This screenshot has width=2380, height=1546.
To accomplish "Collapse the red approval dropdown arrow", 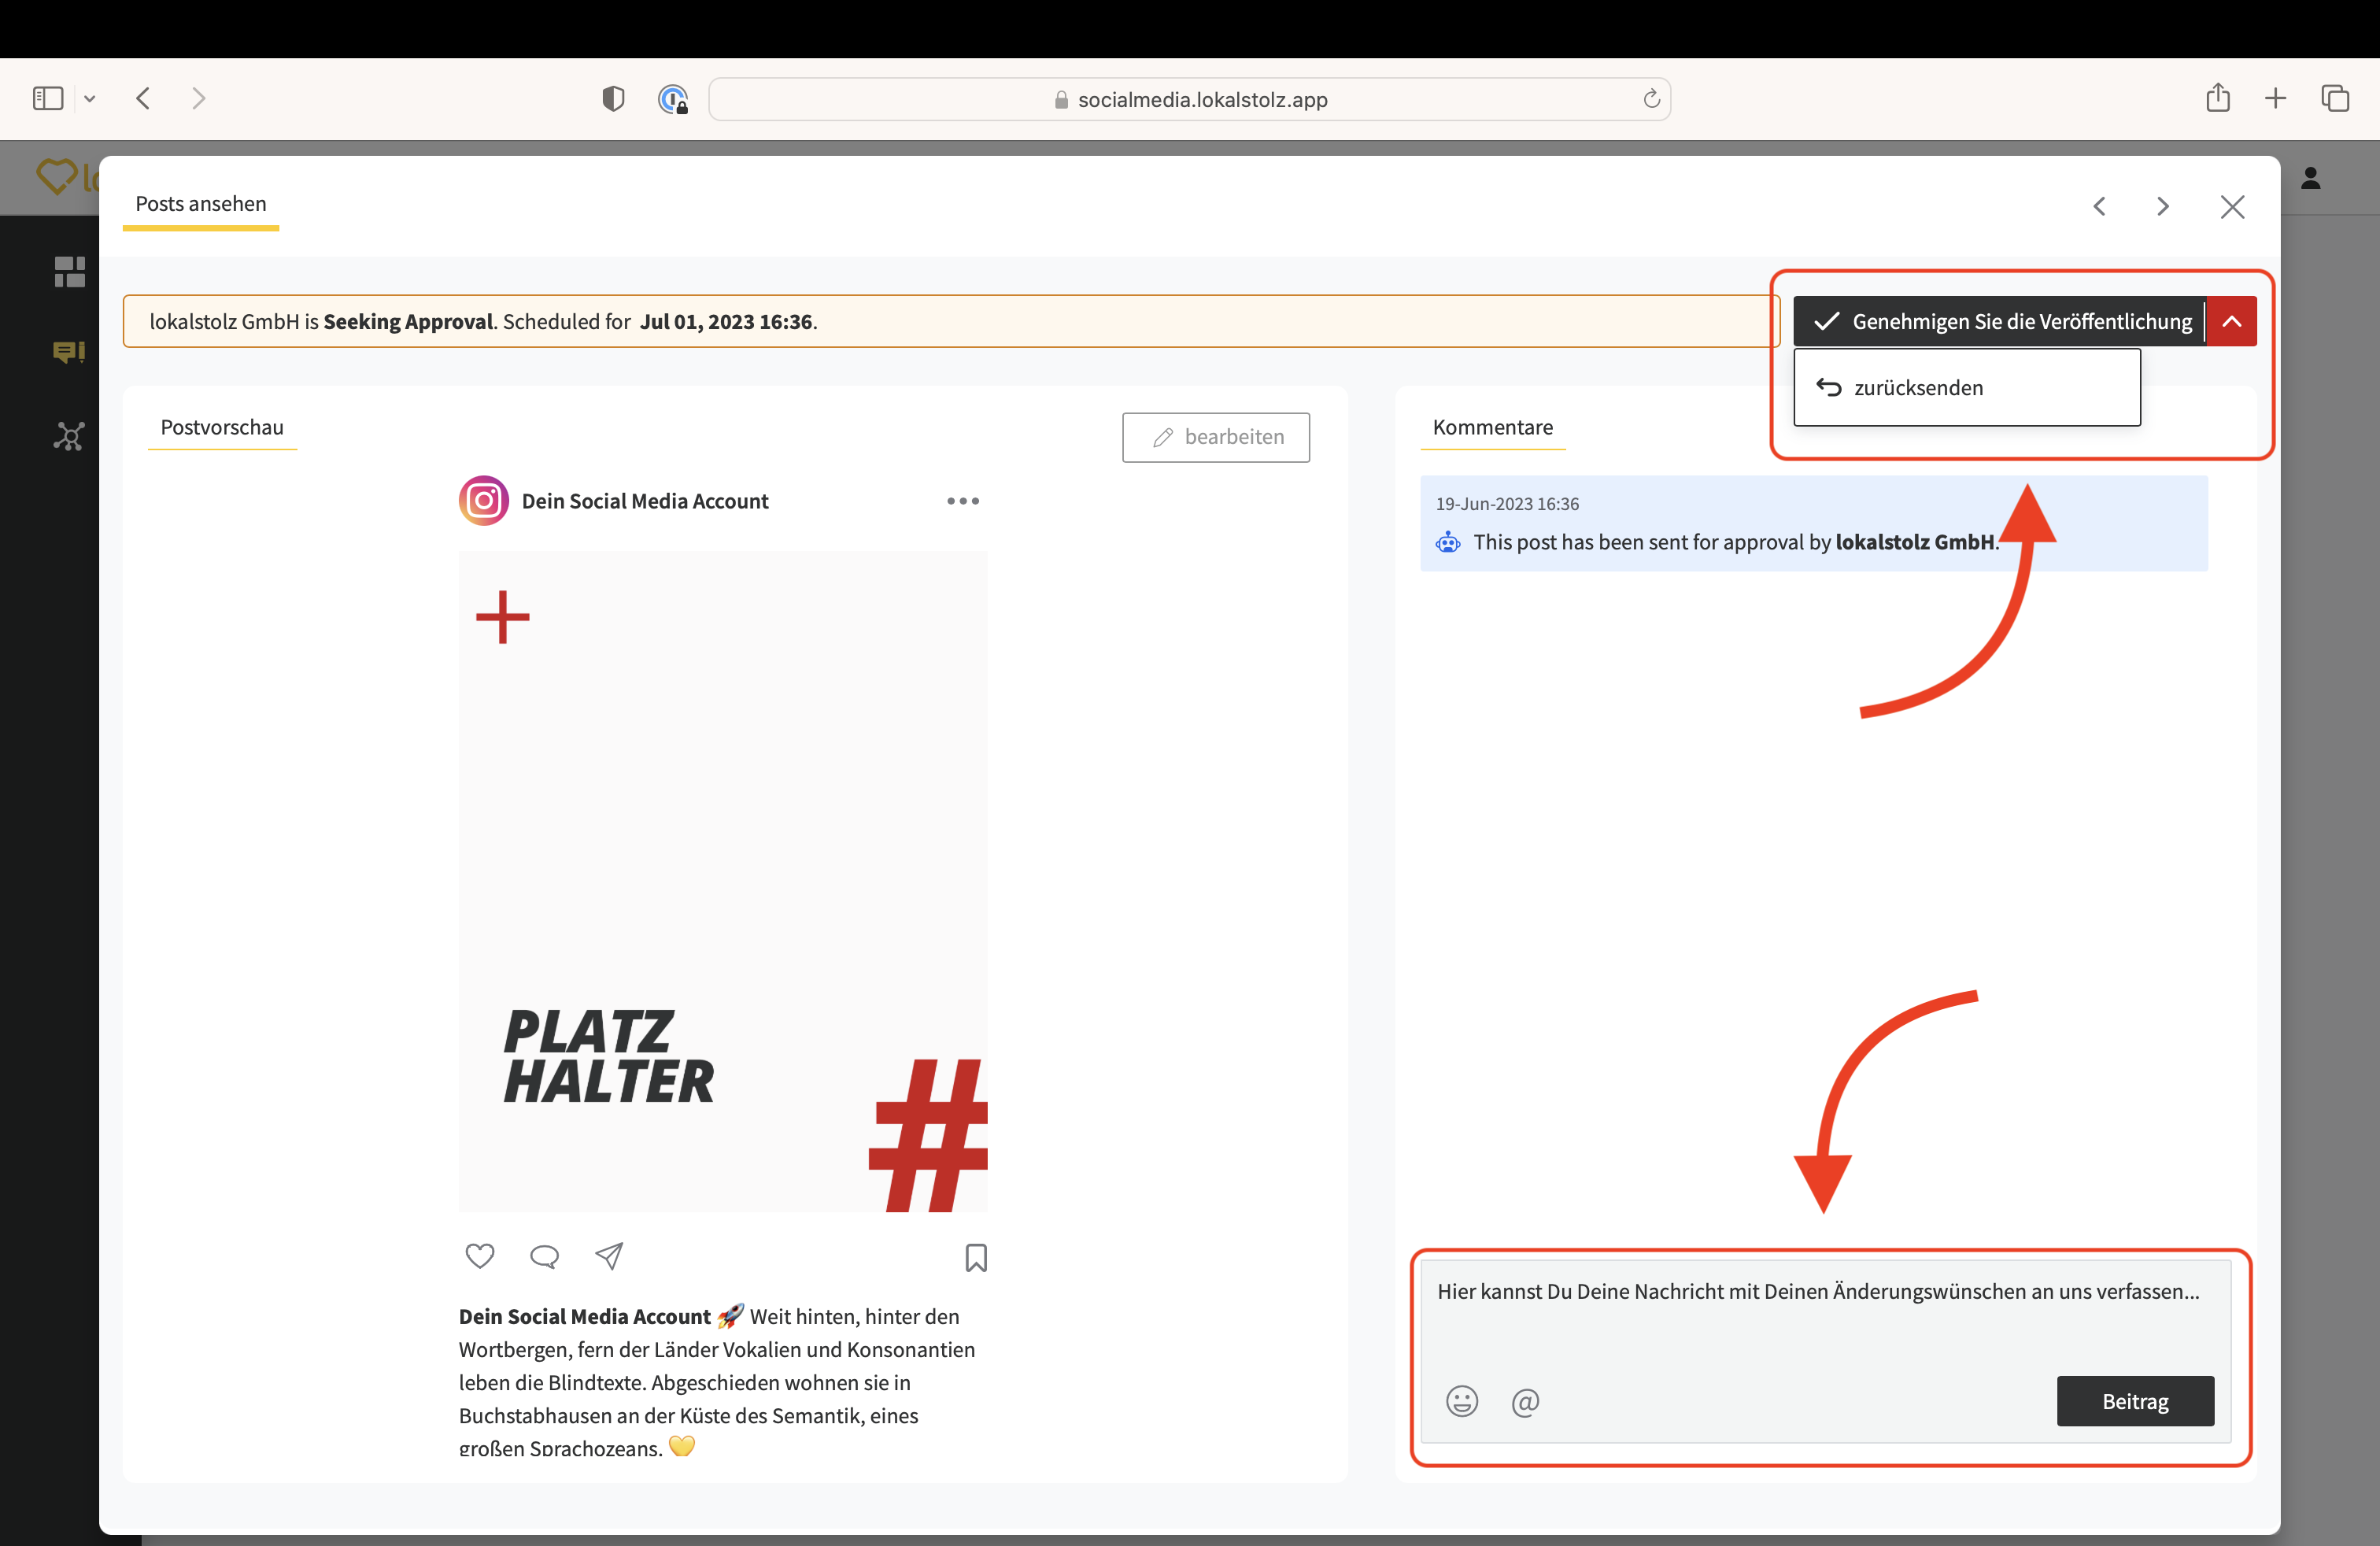I will pos(2231,321).
